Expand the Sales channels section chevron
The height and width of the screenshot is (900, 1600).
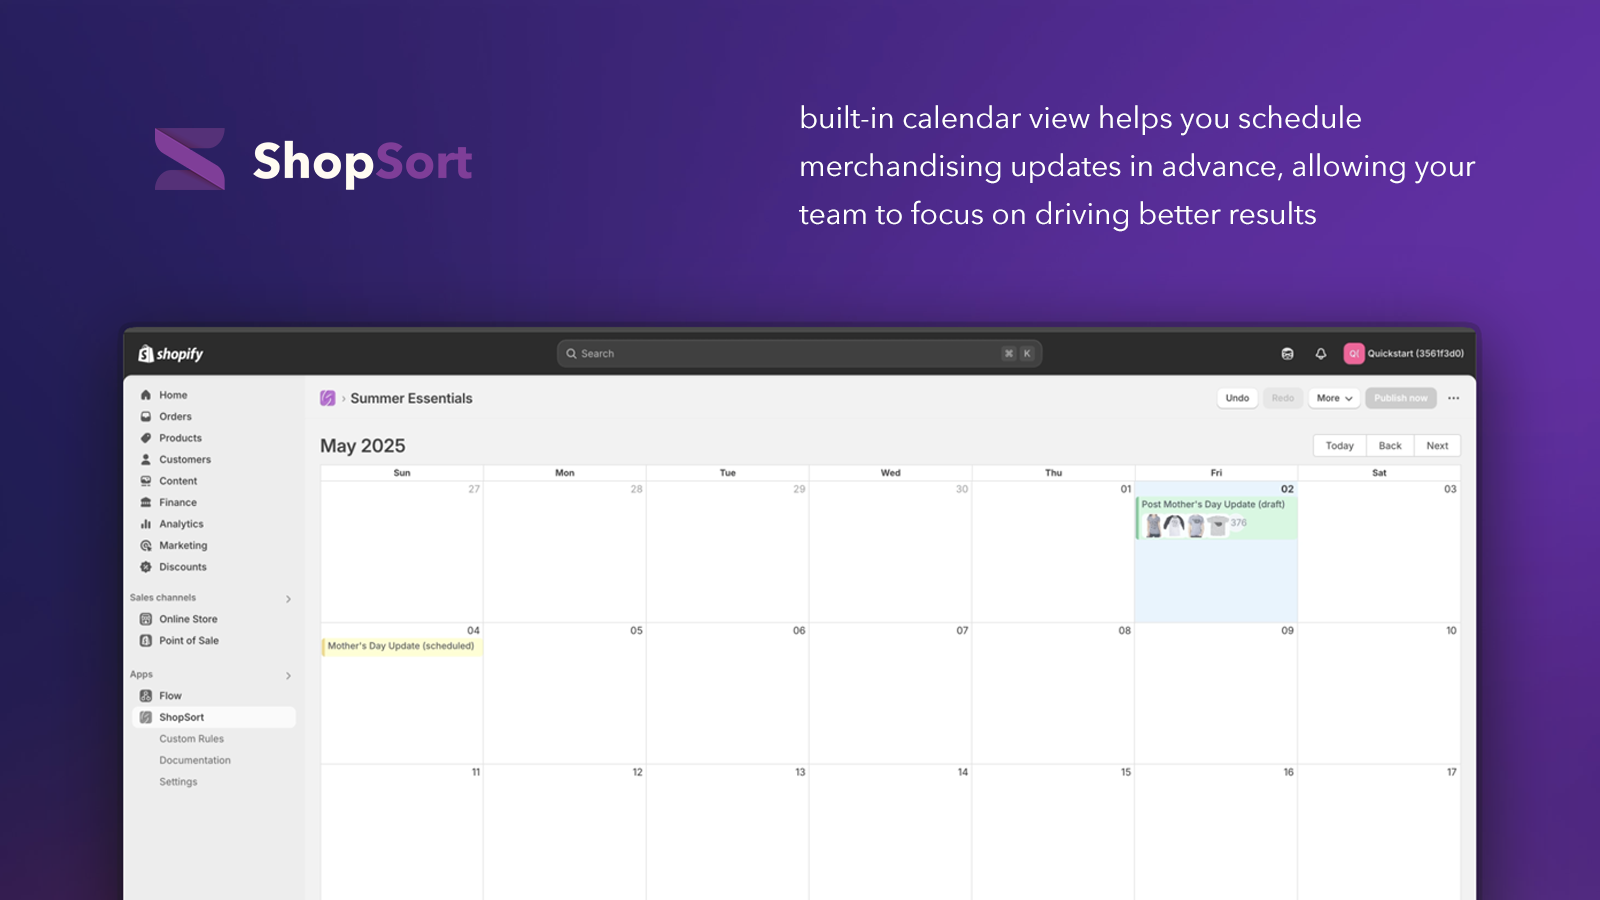click(x=288, y=599)
